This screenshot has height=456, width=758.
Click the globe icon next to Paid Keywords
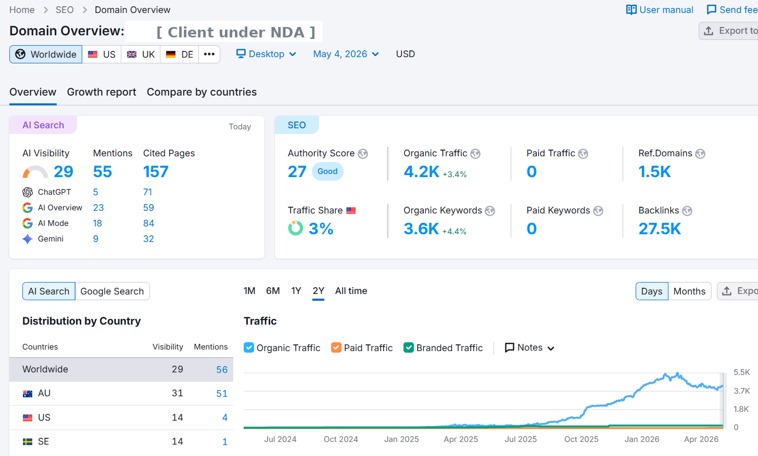point(598,211)
